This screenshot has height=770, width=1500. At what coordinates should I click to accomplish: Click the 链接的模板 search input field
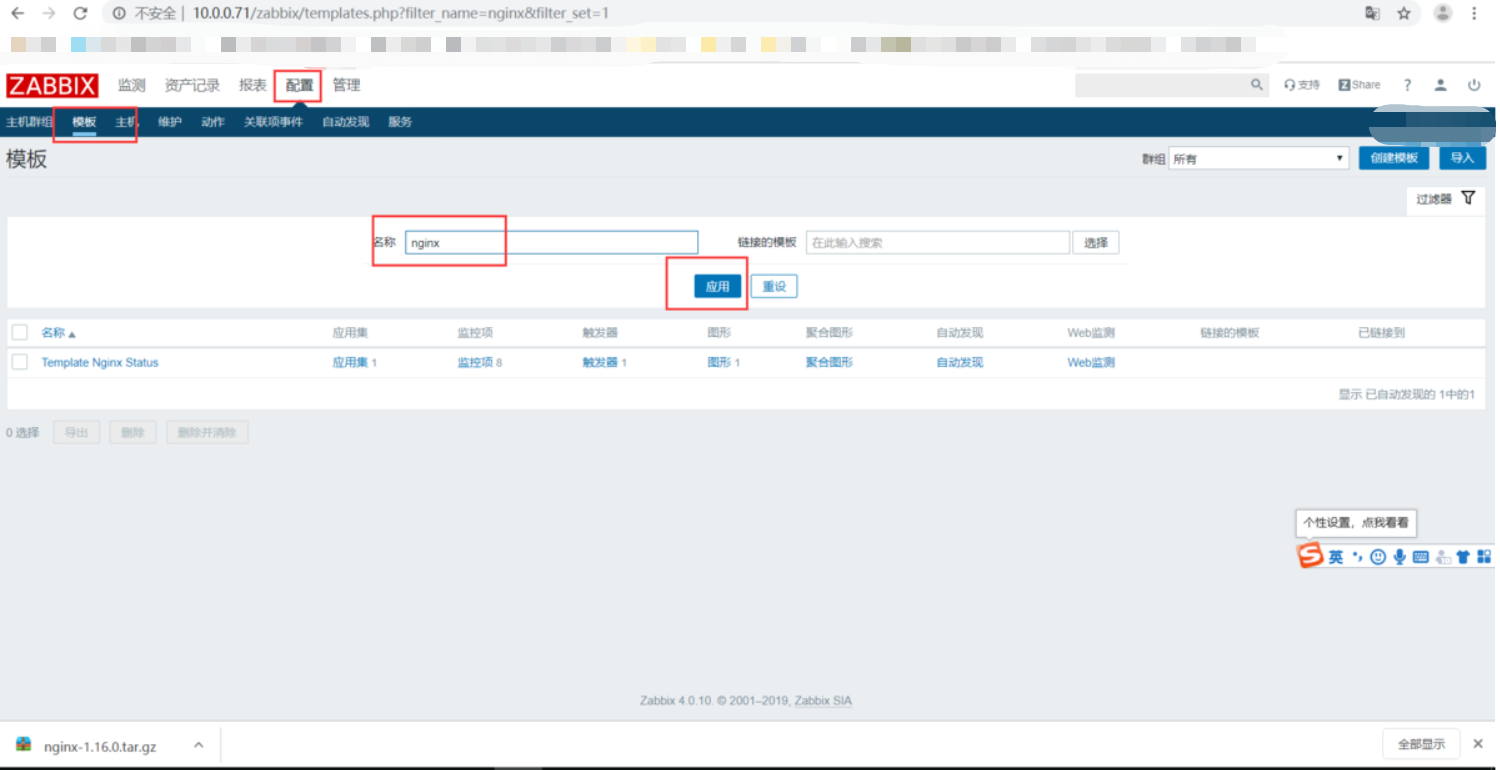tap(938, 242)
